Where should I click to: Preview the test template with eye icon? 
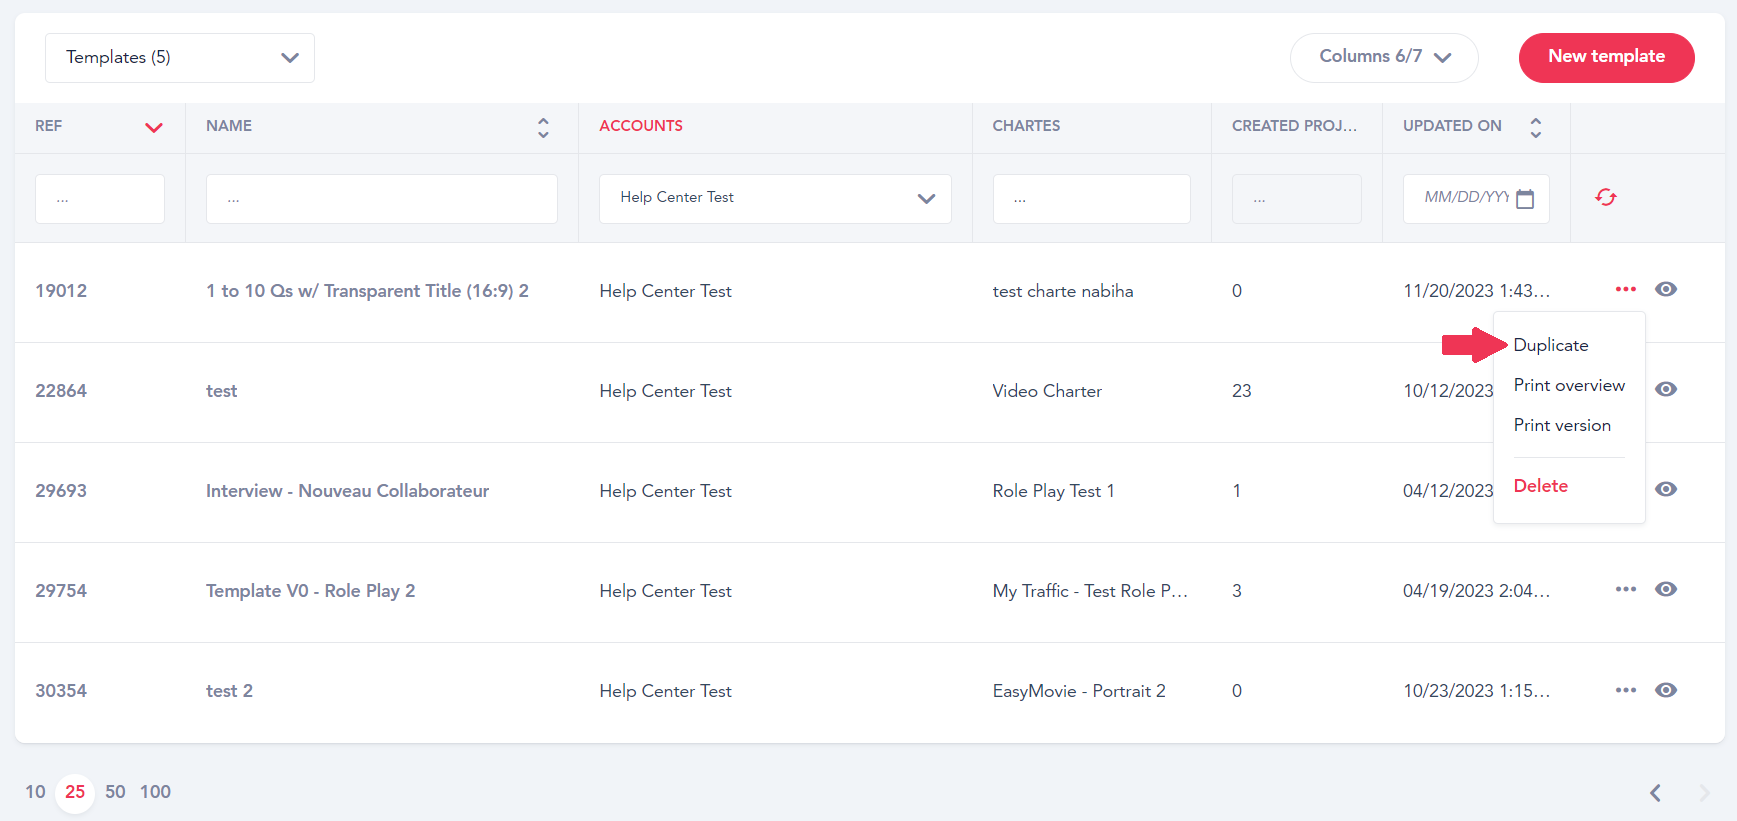tap(1666, 389)
